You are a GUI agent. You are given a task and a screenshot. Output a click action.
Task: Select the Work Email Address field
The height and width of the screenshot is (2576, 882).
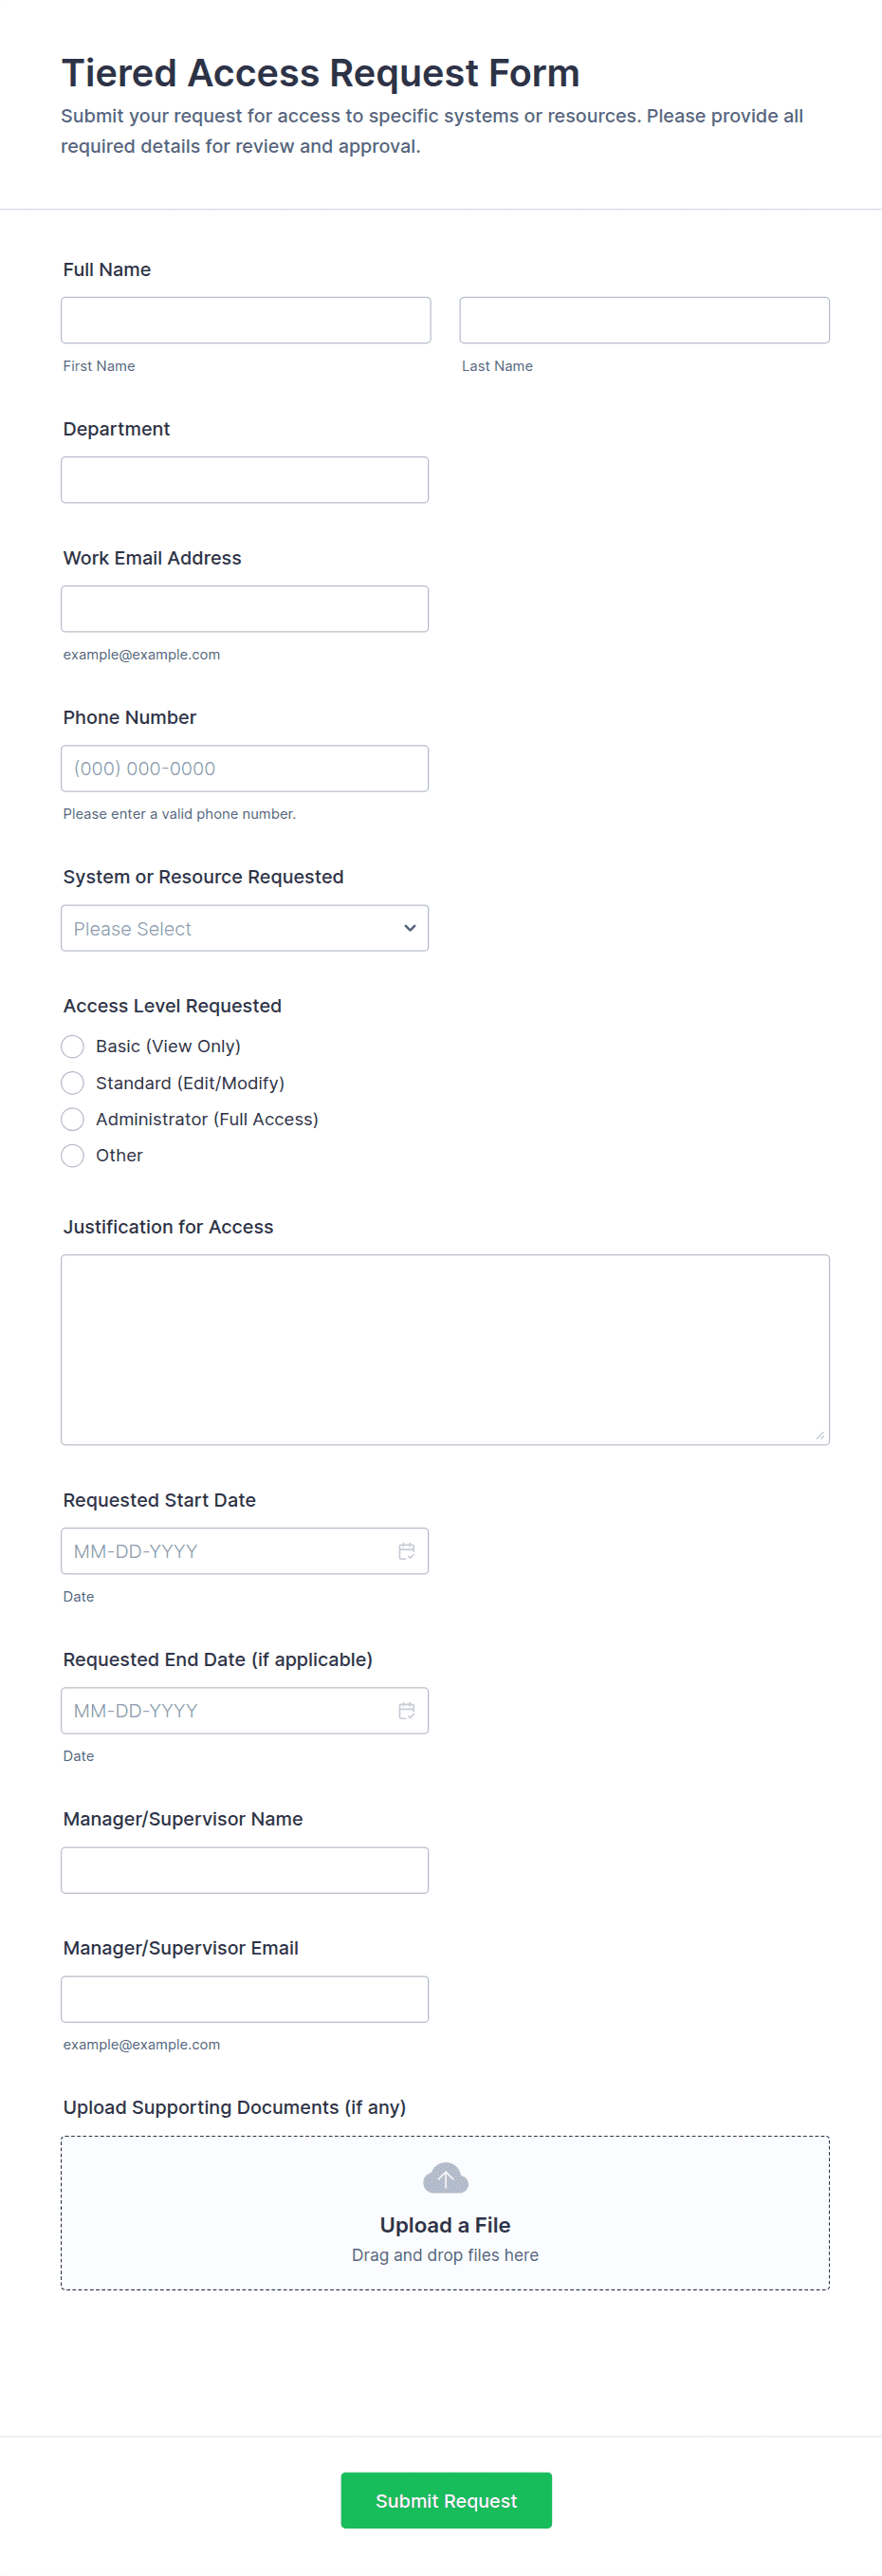click(244, 609)
